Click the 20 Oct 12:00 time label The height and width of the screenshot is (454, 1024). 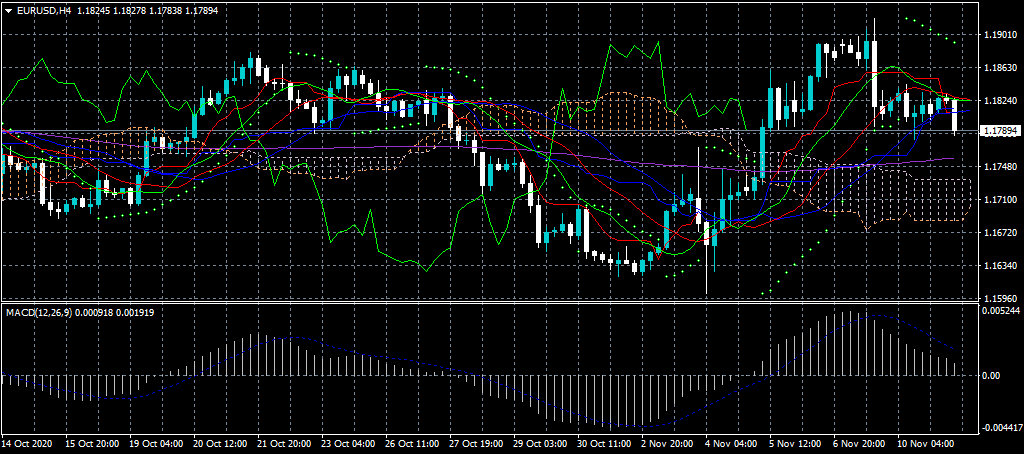(219, 444)
